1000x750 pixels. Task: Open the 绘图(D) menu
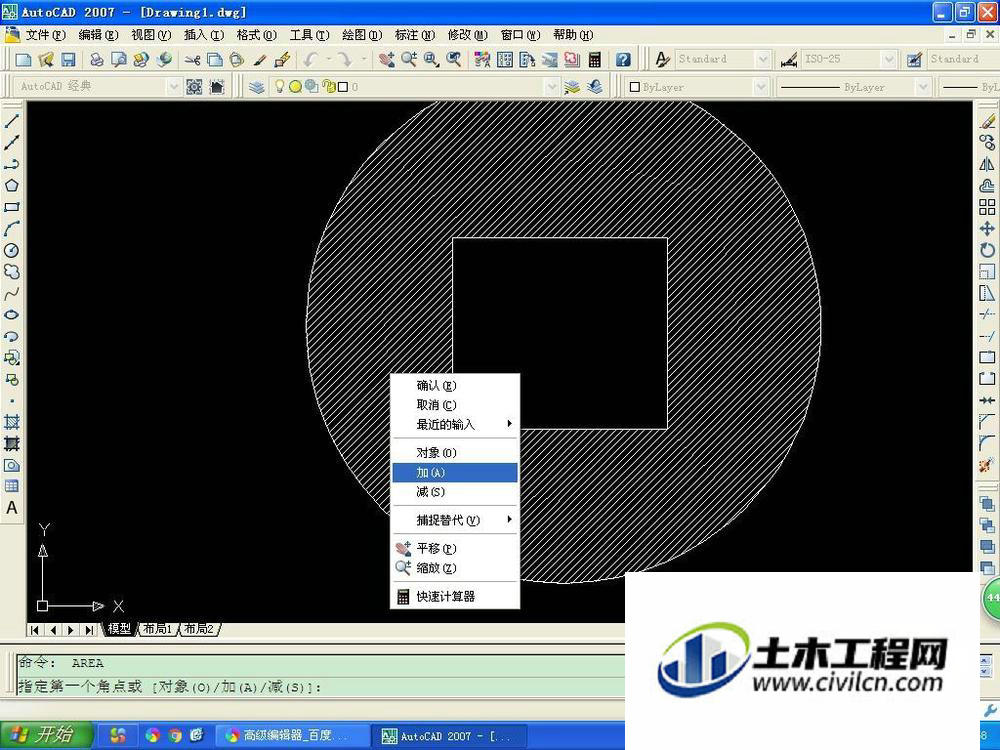pyautogui.click(x=362, y=35)
